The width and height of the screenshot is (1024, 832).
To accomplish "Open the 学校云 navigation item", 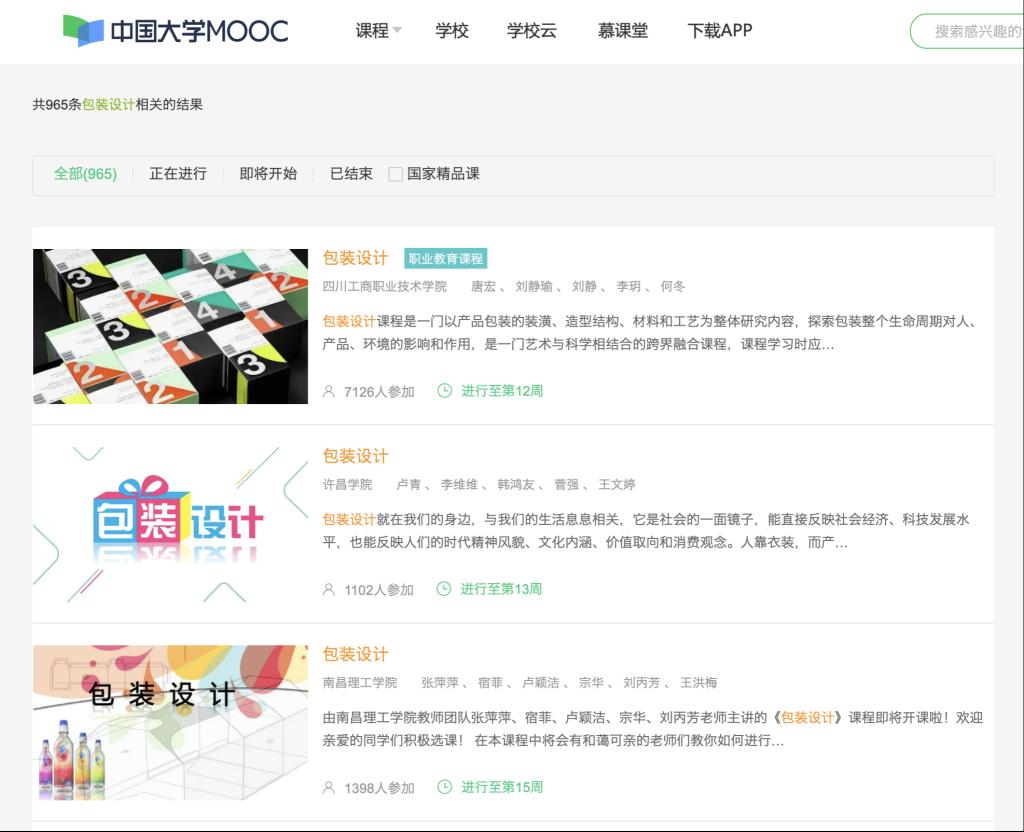I will (x=532, y=31).
